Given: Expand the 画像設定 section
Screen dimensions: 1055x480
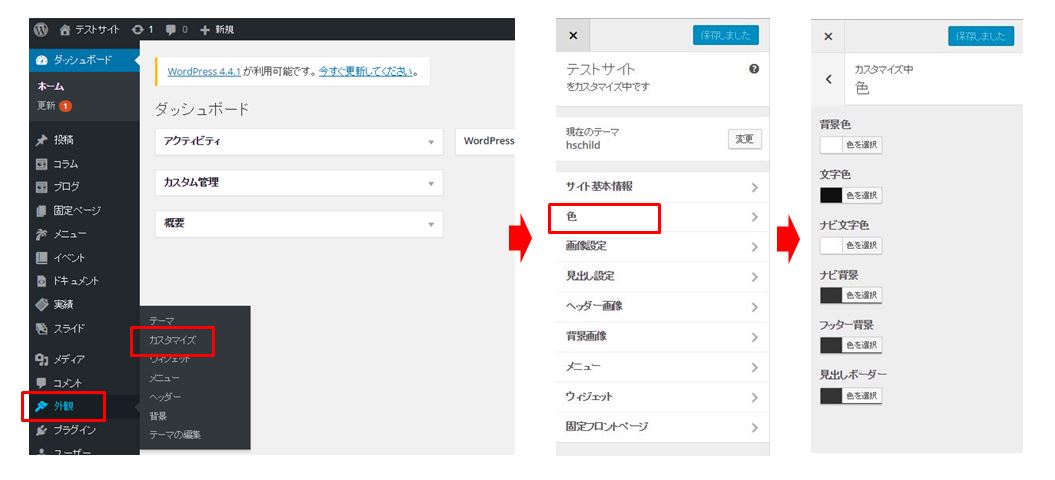Looking at the screenshot, I should click(x=662, y=246).
